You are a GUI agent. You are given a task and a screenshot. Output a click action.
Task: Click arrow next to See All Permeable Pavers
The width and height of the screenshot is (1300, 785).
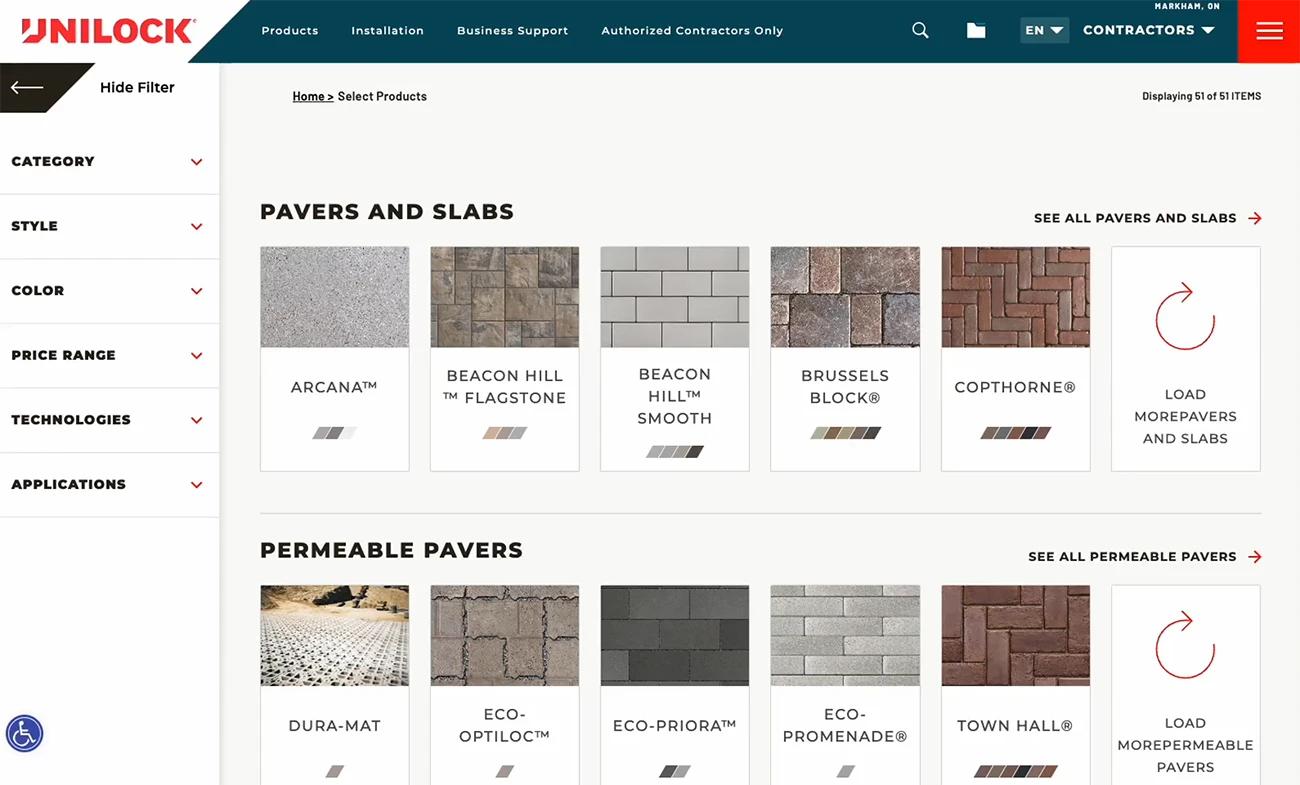(1255, 557)
